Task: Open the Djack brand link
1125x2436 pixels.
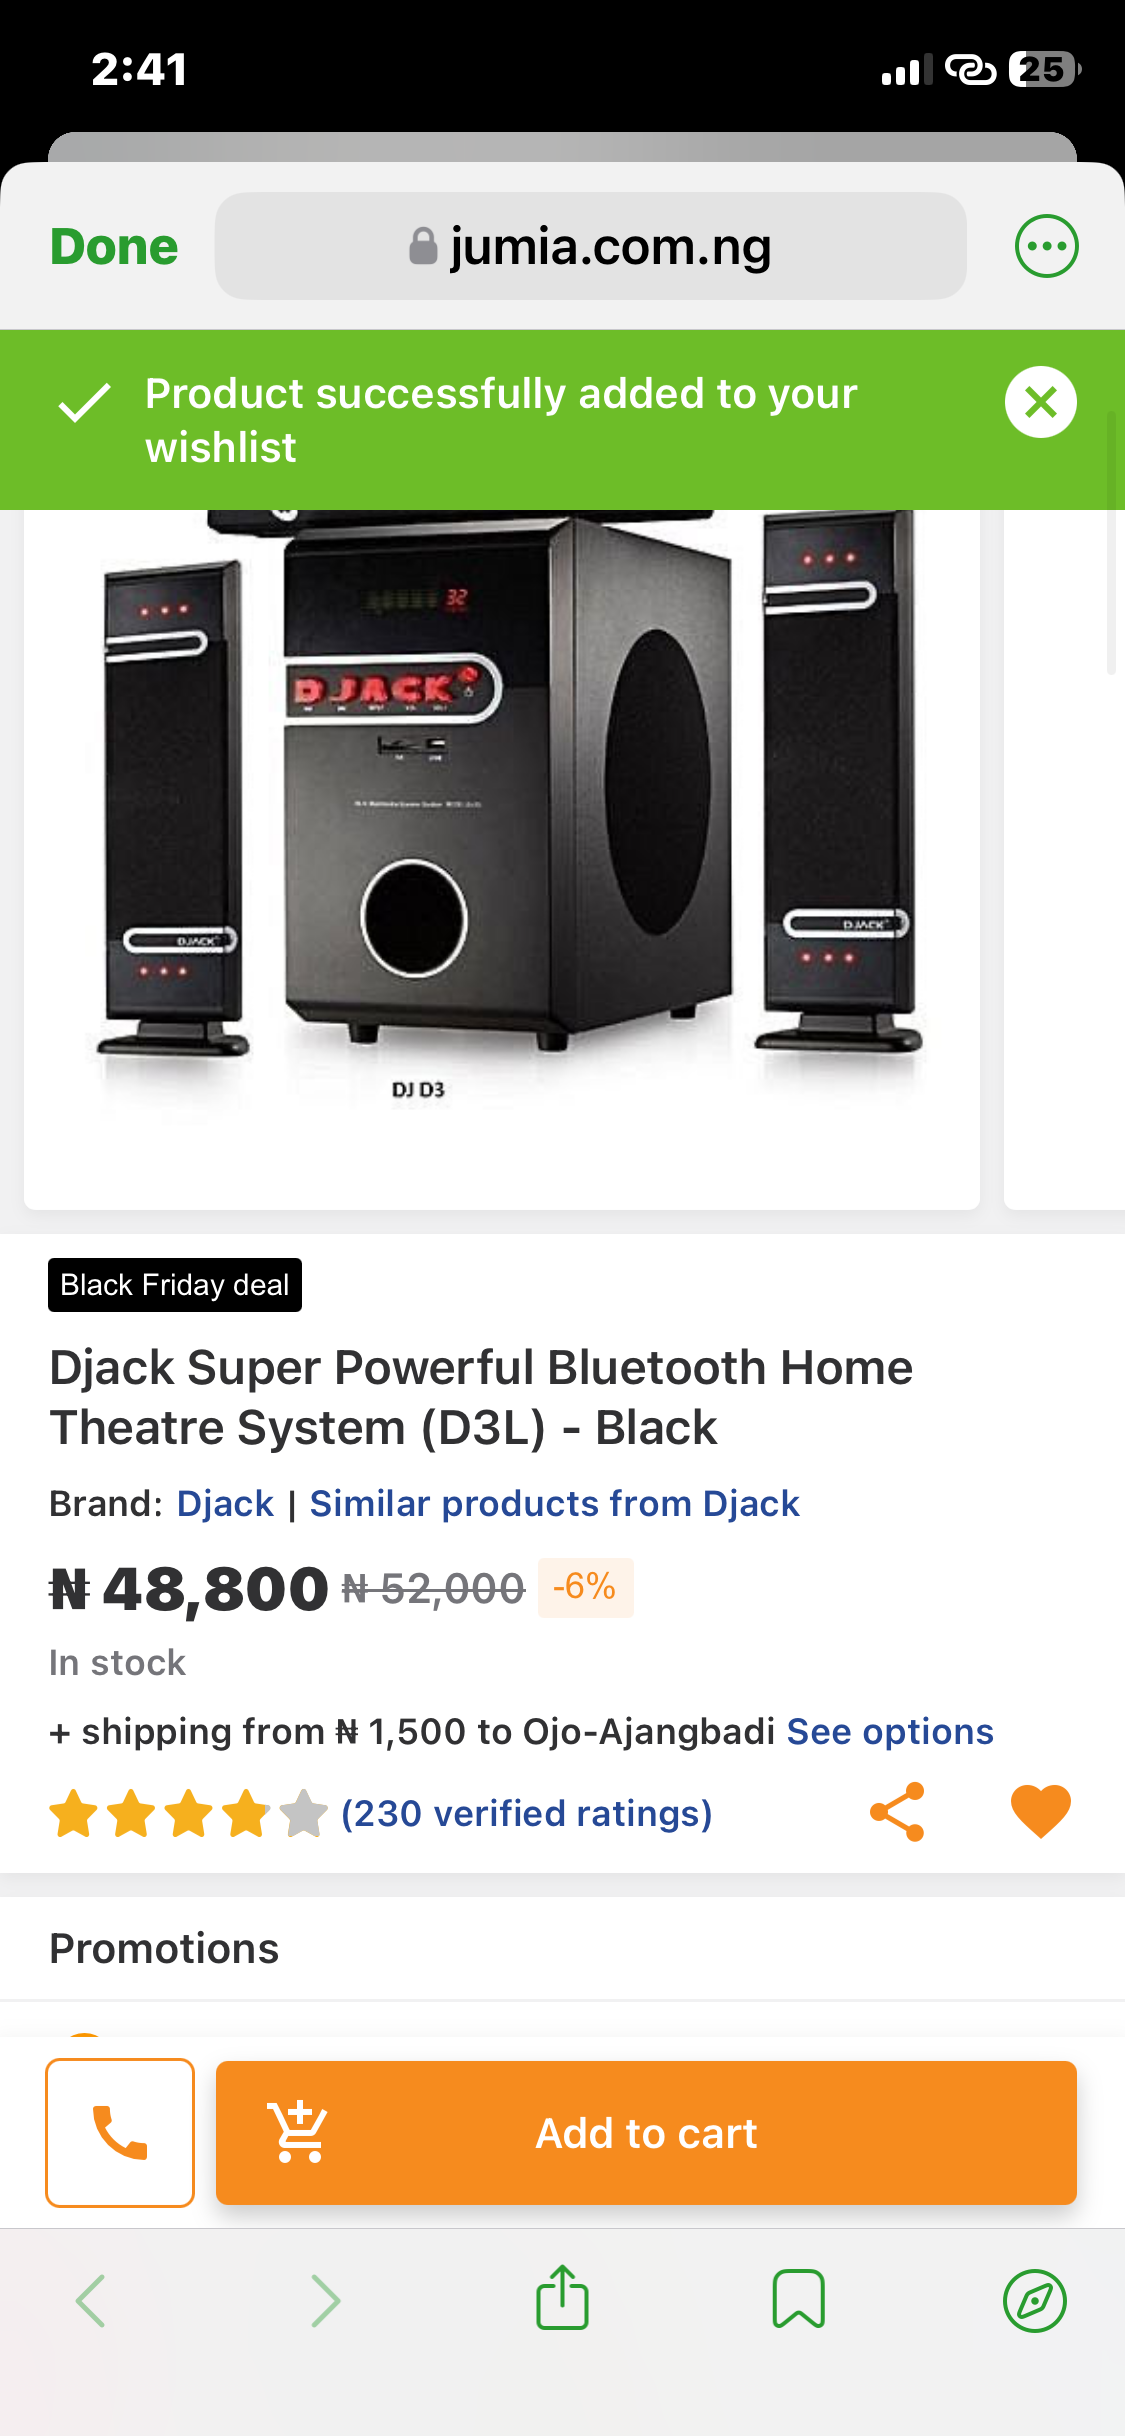Action: 225,1504
